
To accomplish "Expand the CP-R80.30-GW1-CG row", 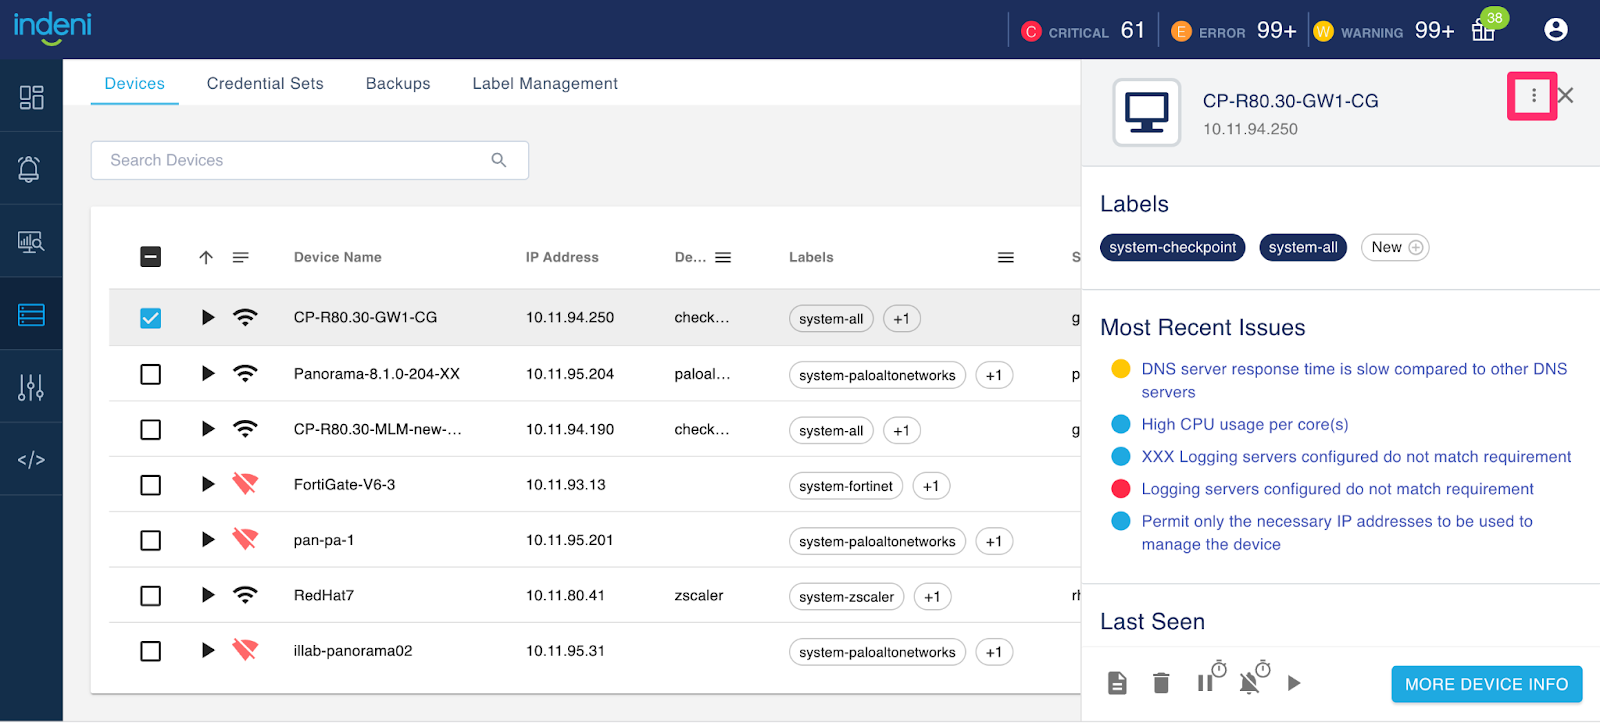I will (208, 317).
